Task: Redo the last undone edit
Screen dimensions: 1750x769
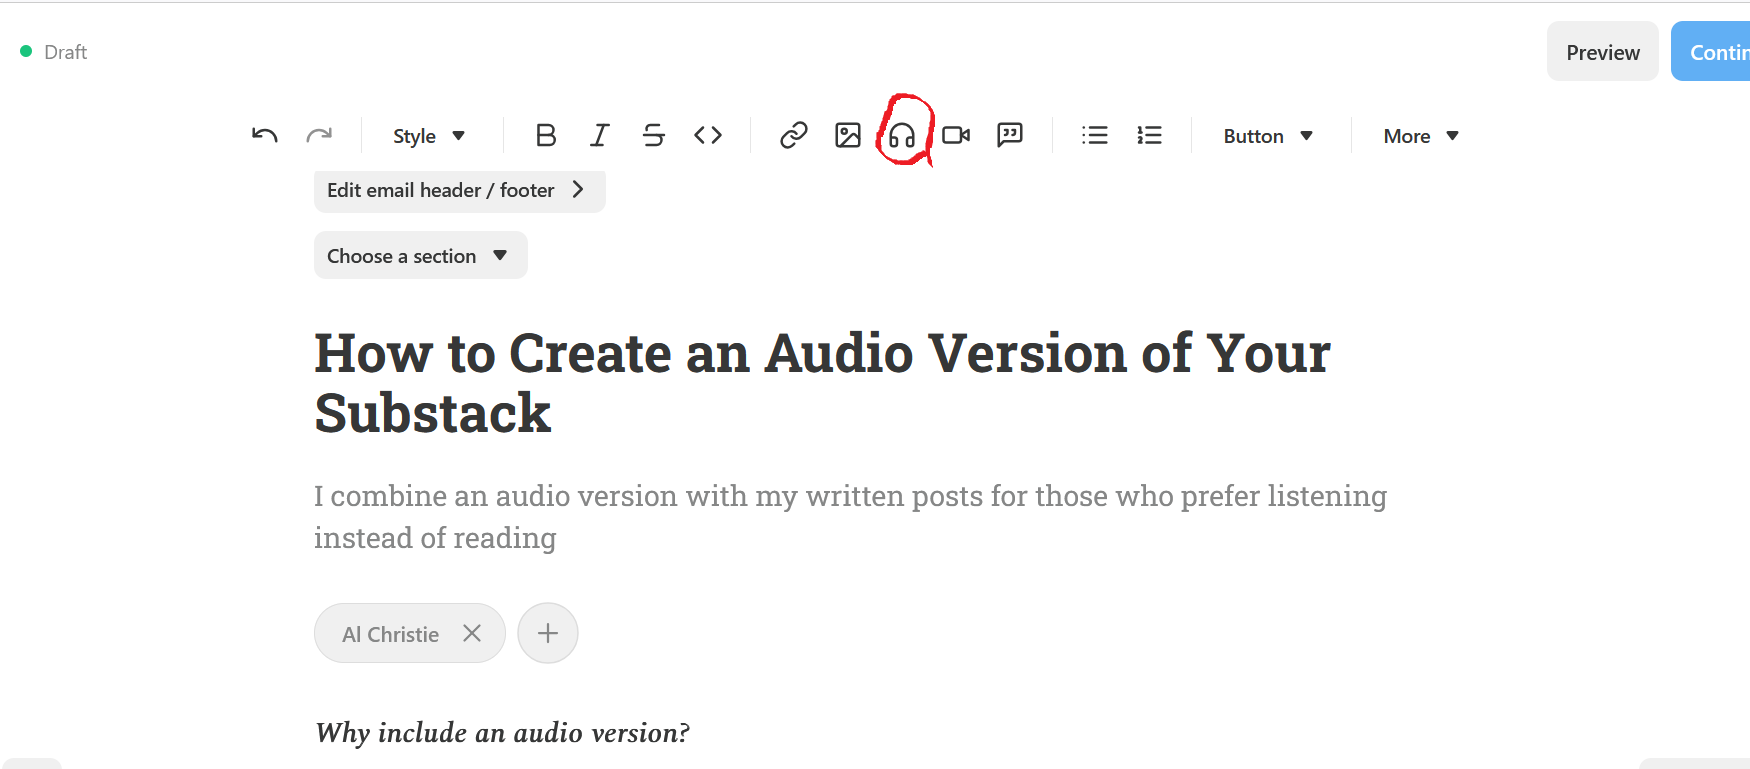Action: pos(319,135)
